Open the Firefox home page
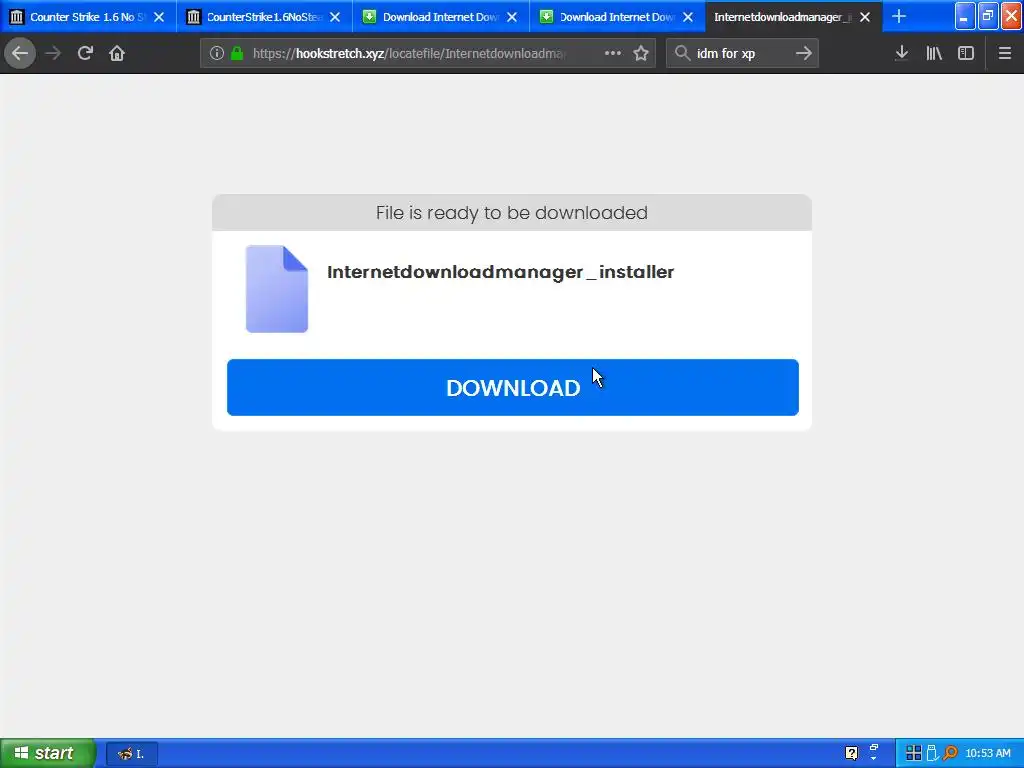 point(117,53)
